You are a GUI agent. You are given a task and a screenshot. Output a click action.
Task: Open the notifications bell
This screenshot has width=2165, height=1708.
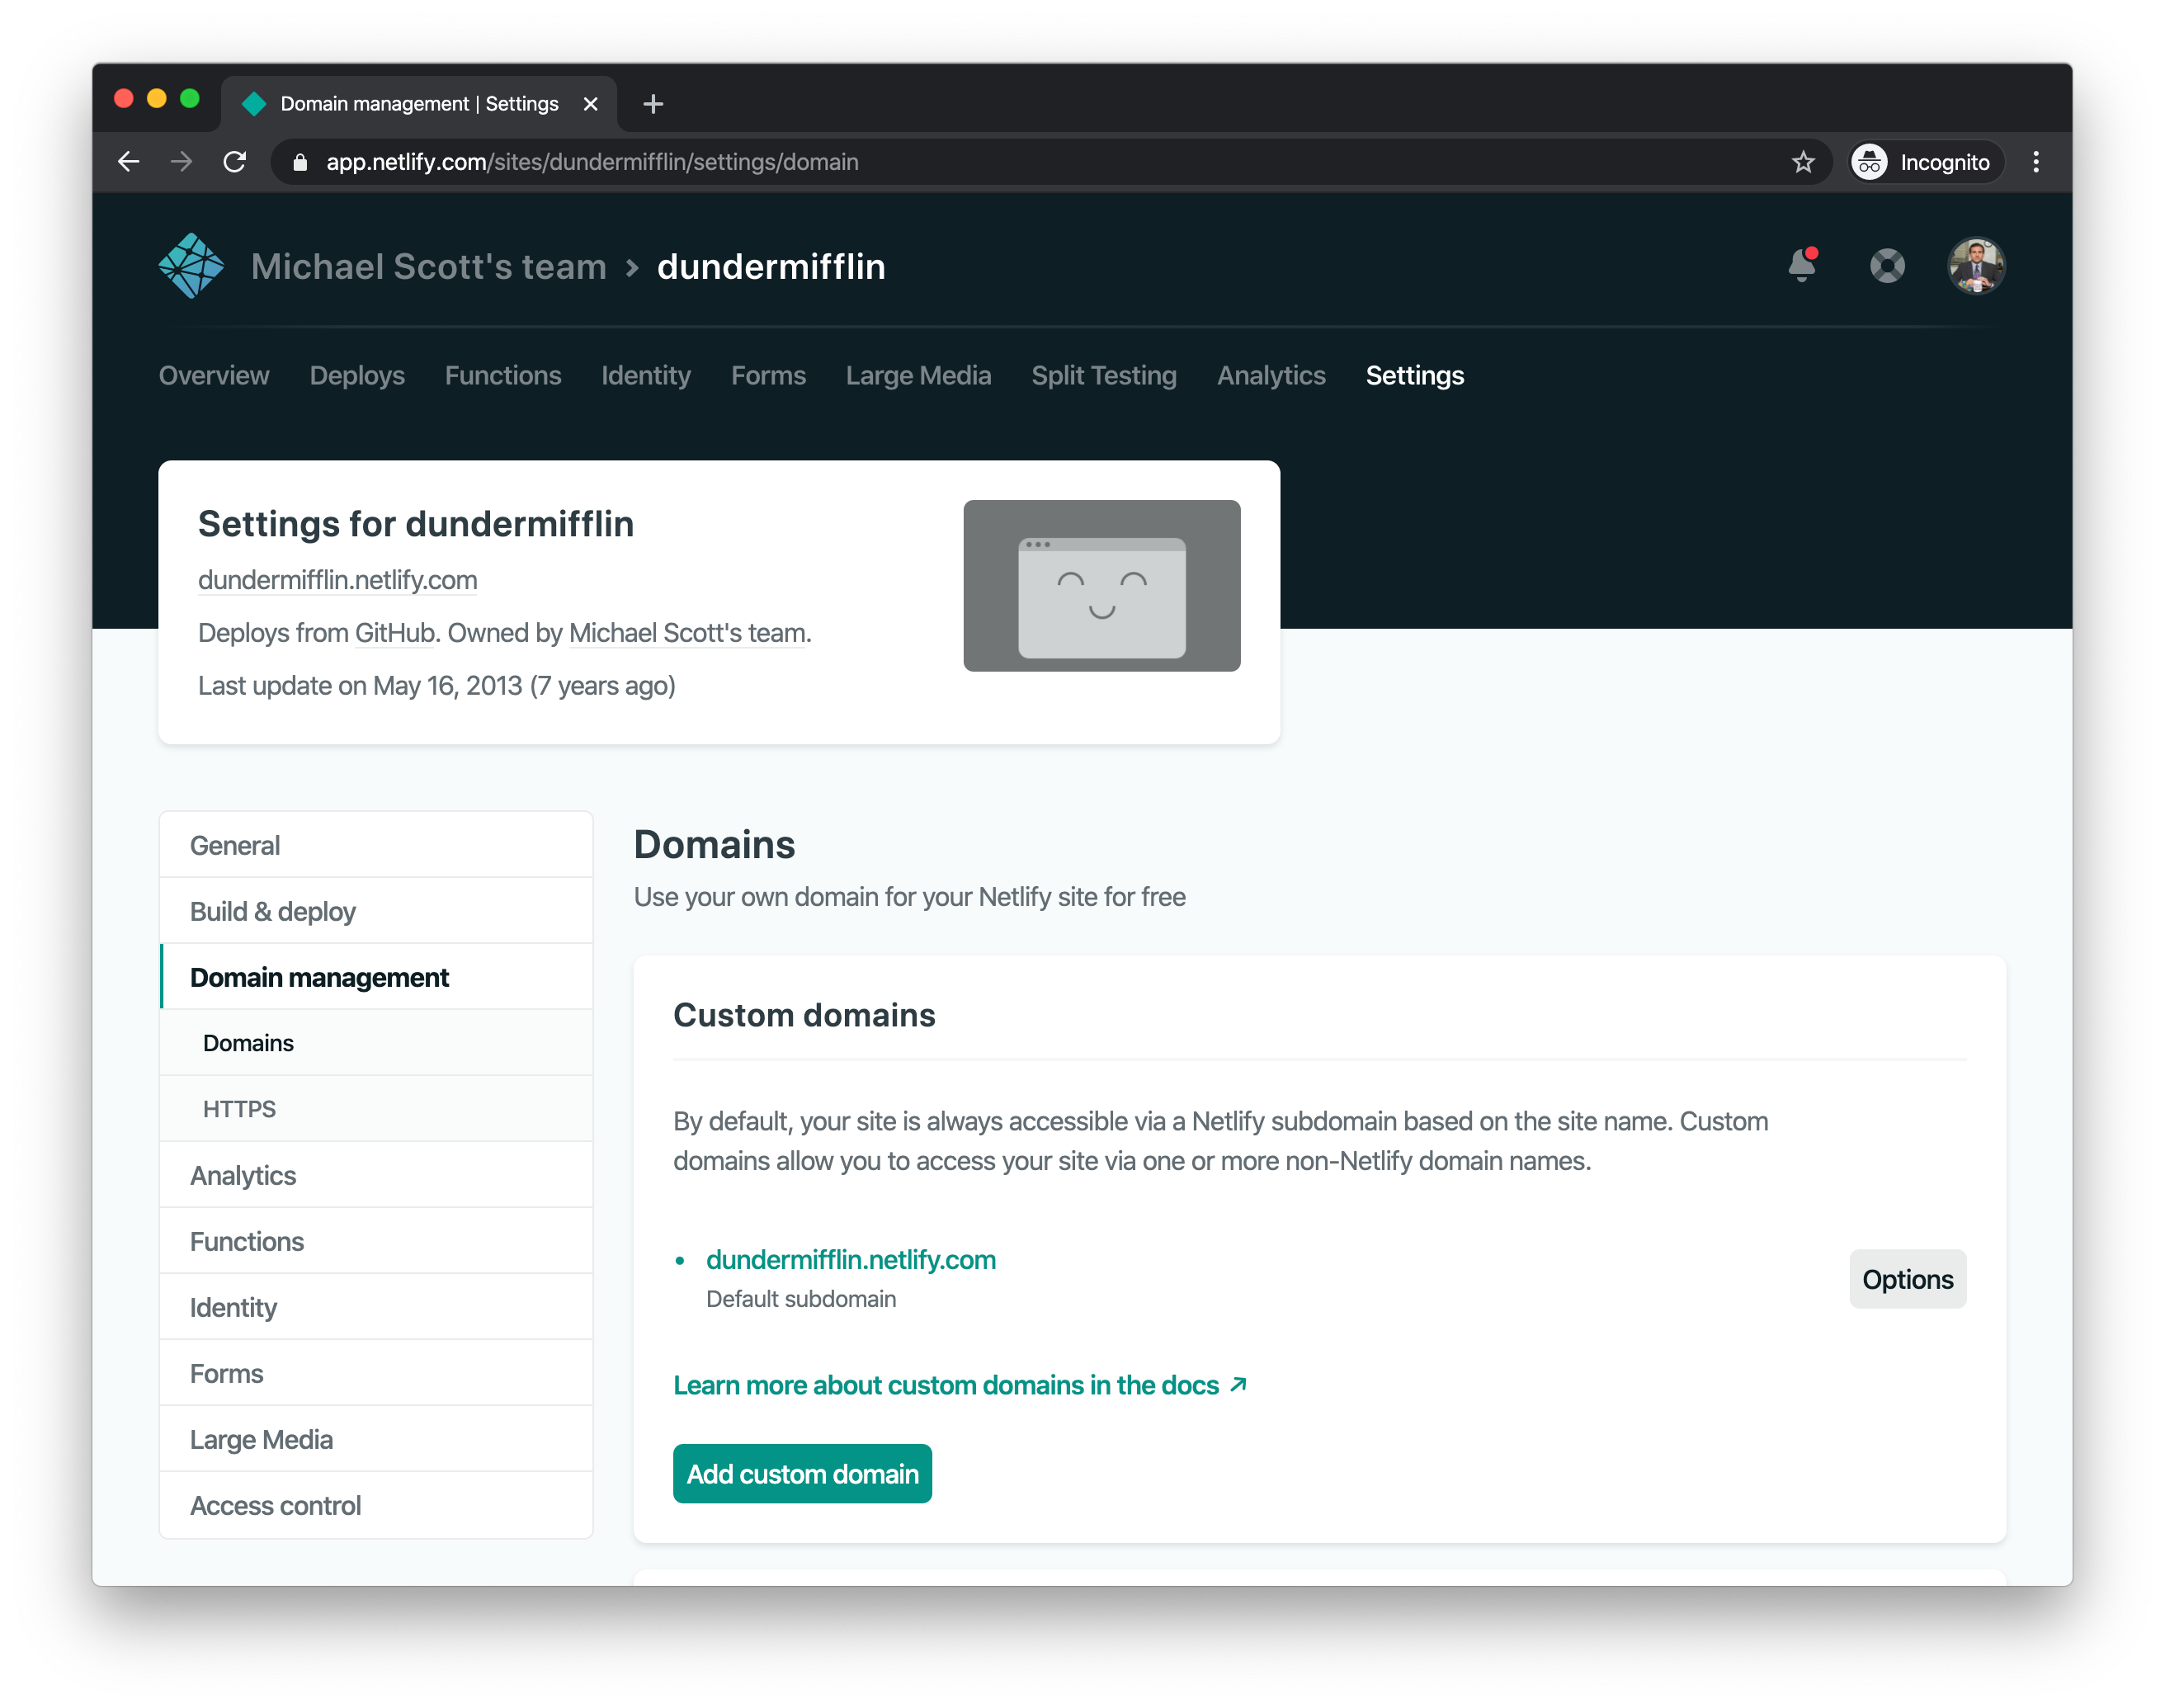tap(1802, 266)
